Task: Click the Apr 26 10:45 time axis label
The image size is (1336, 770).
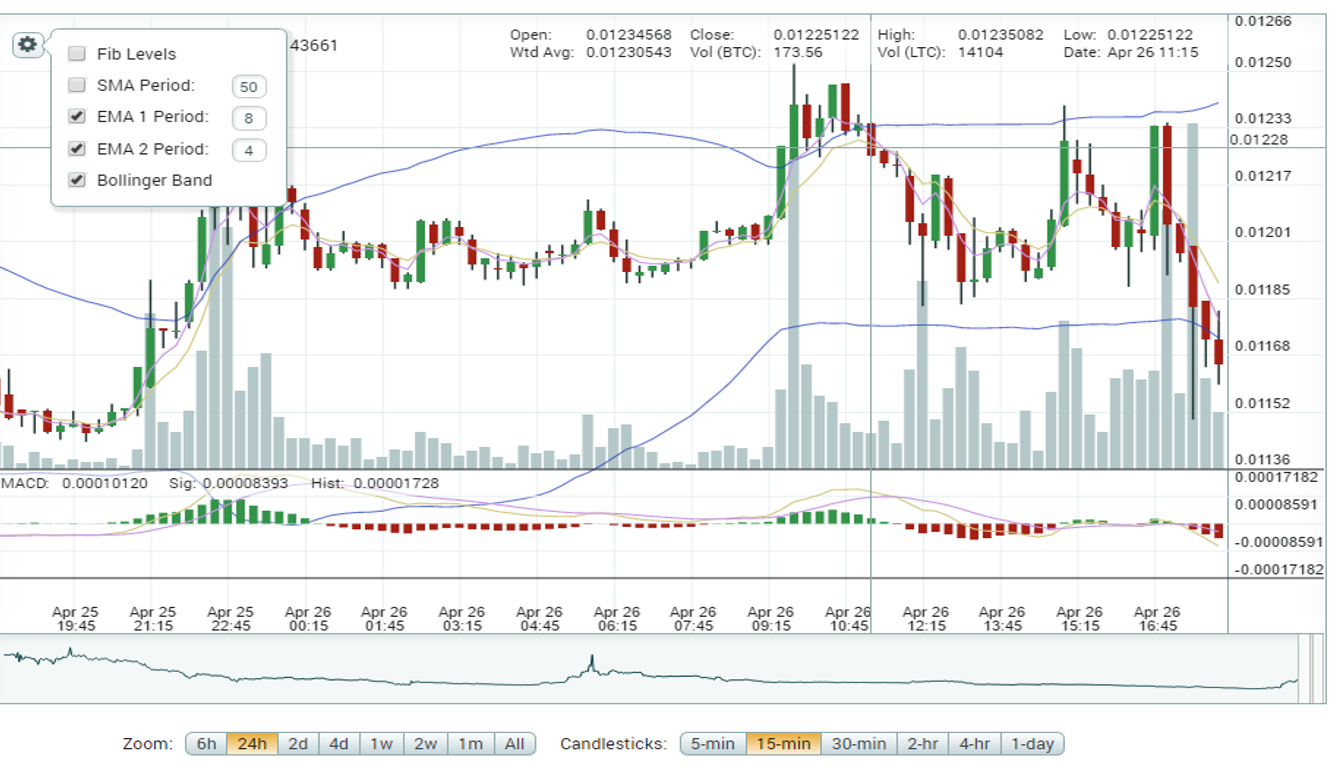Action: pyautogui.click(x=848, y=619)
